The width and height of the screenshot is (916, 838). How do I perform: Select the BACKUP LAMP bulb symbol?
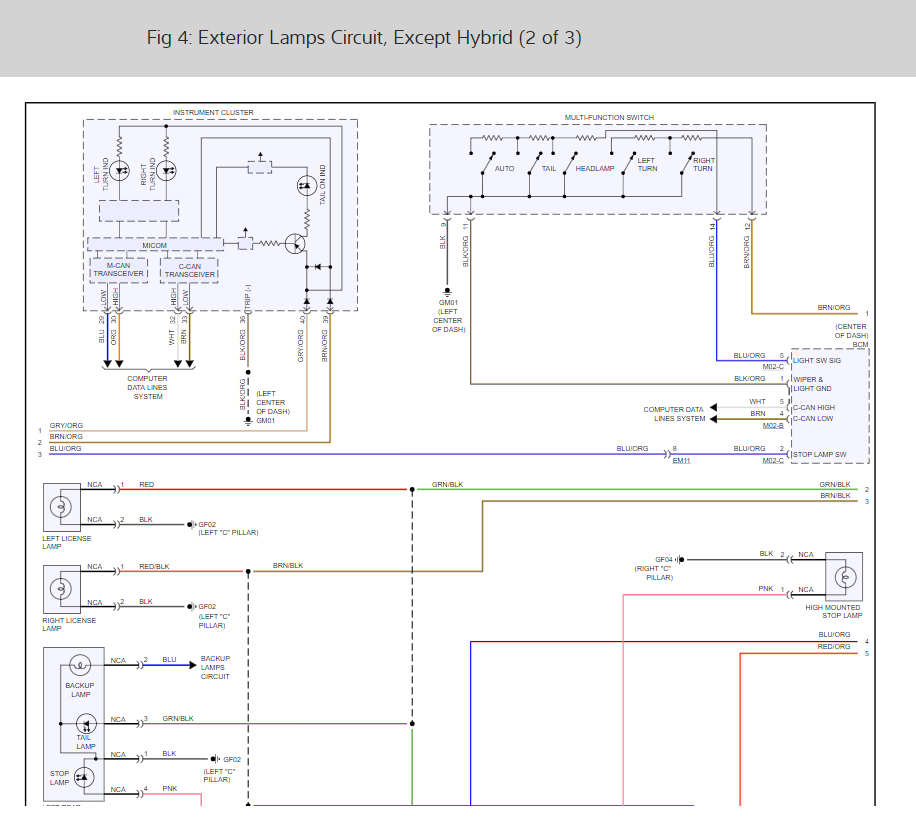[80, 664]
